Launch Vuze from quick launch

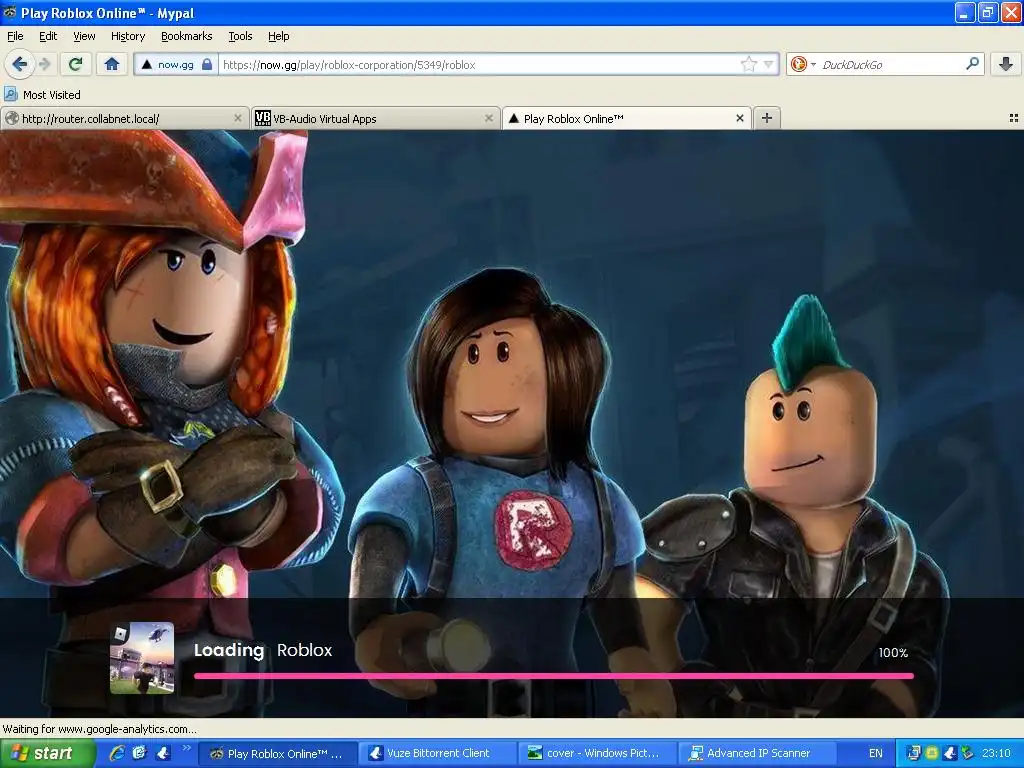[163, 753]
